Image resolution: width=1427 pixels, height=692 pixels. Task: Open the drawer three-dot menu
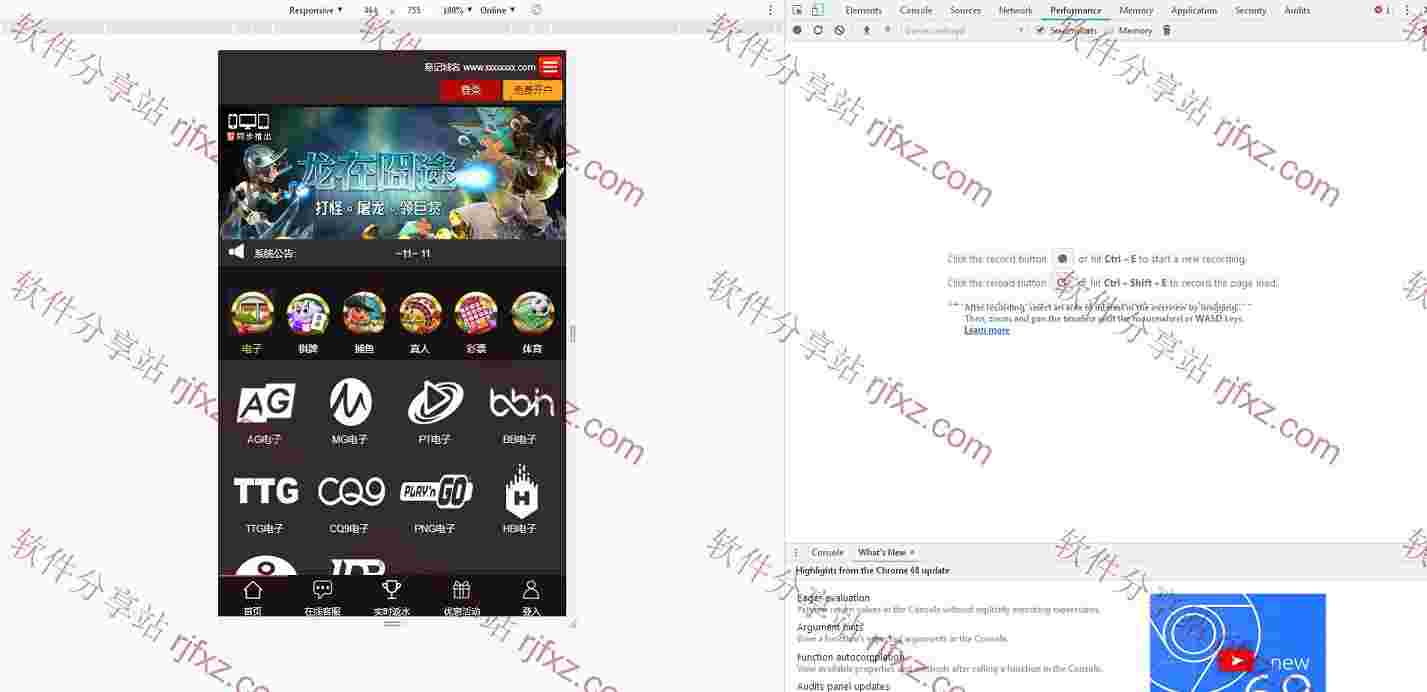[x=796, y=552]
